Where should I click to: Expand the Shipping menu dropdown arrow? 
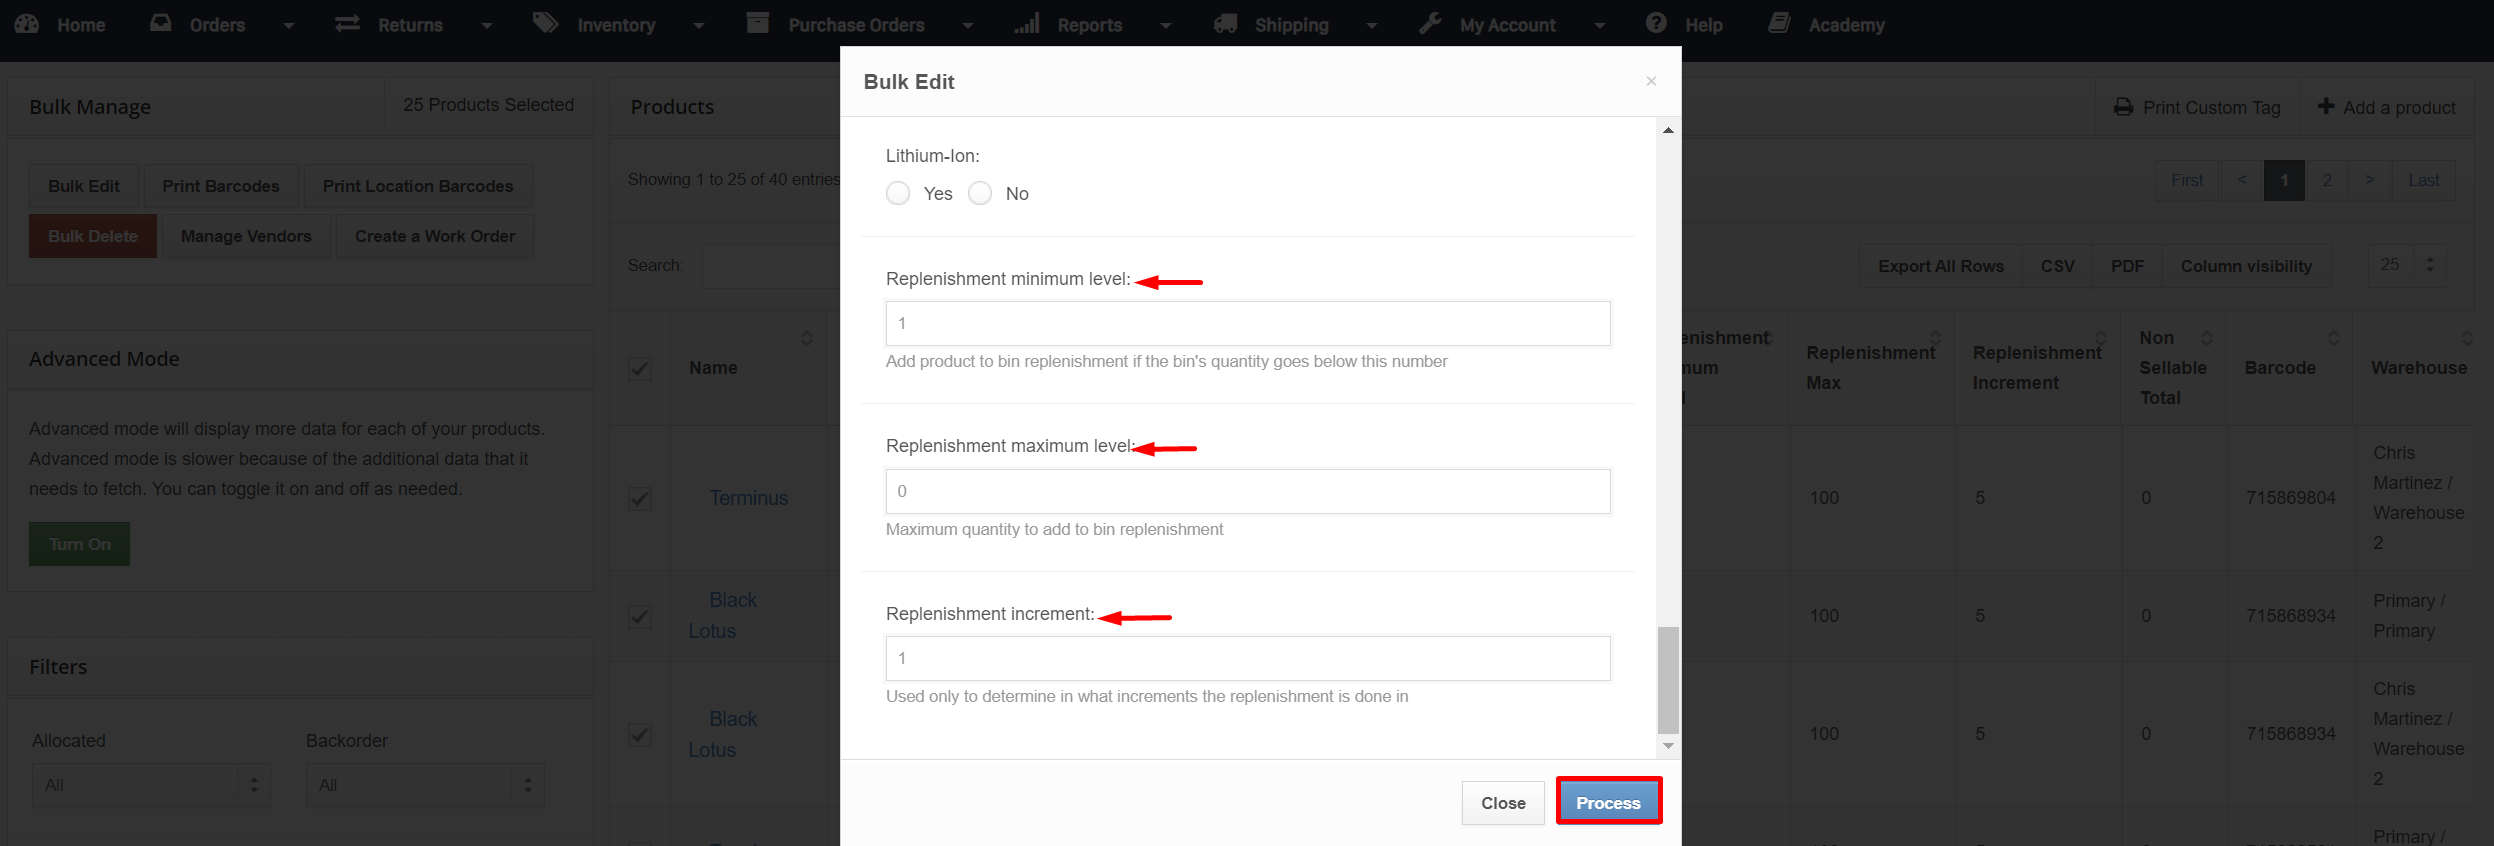click(x=1371, y=25)
